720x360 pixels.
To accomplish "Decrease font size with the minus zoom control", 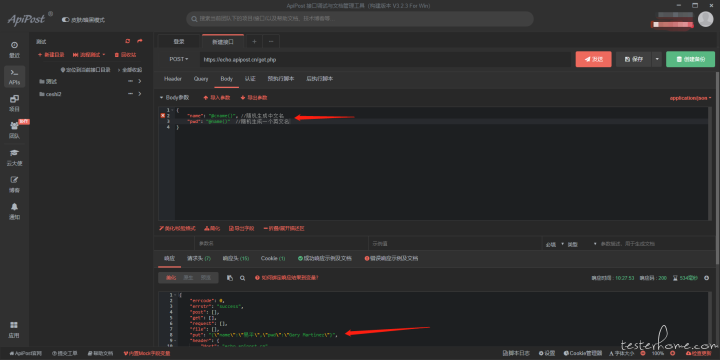I will pos(643,354).
